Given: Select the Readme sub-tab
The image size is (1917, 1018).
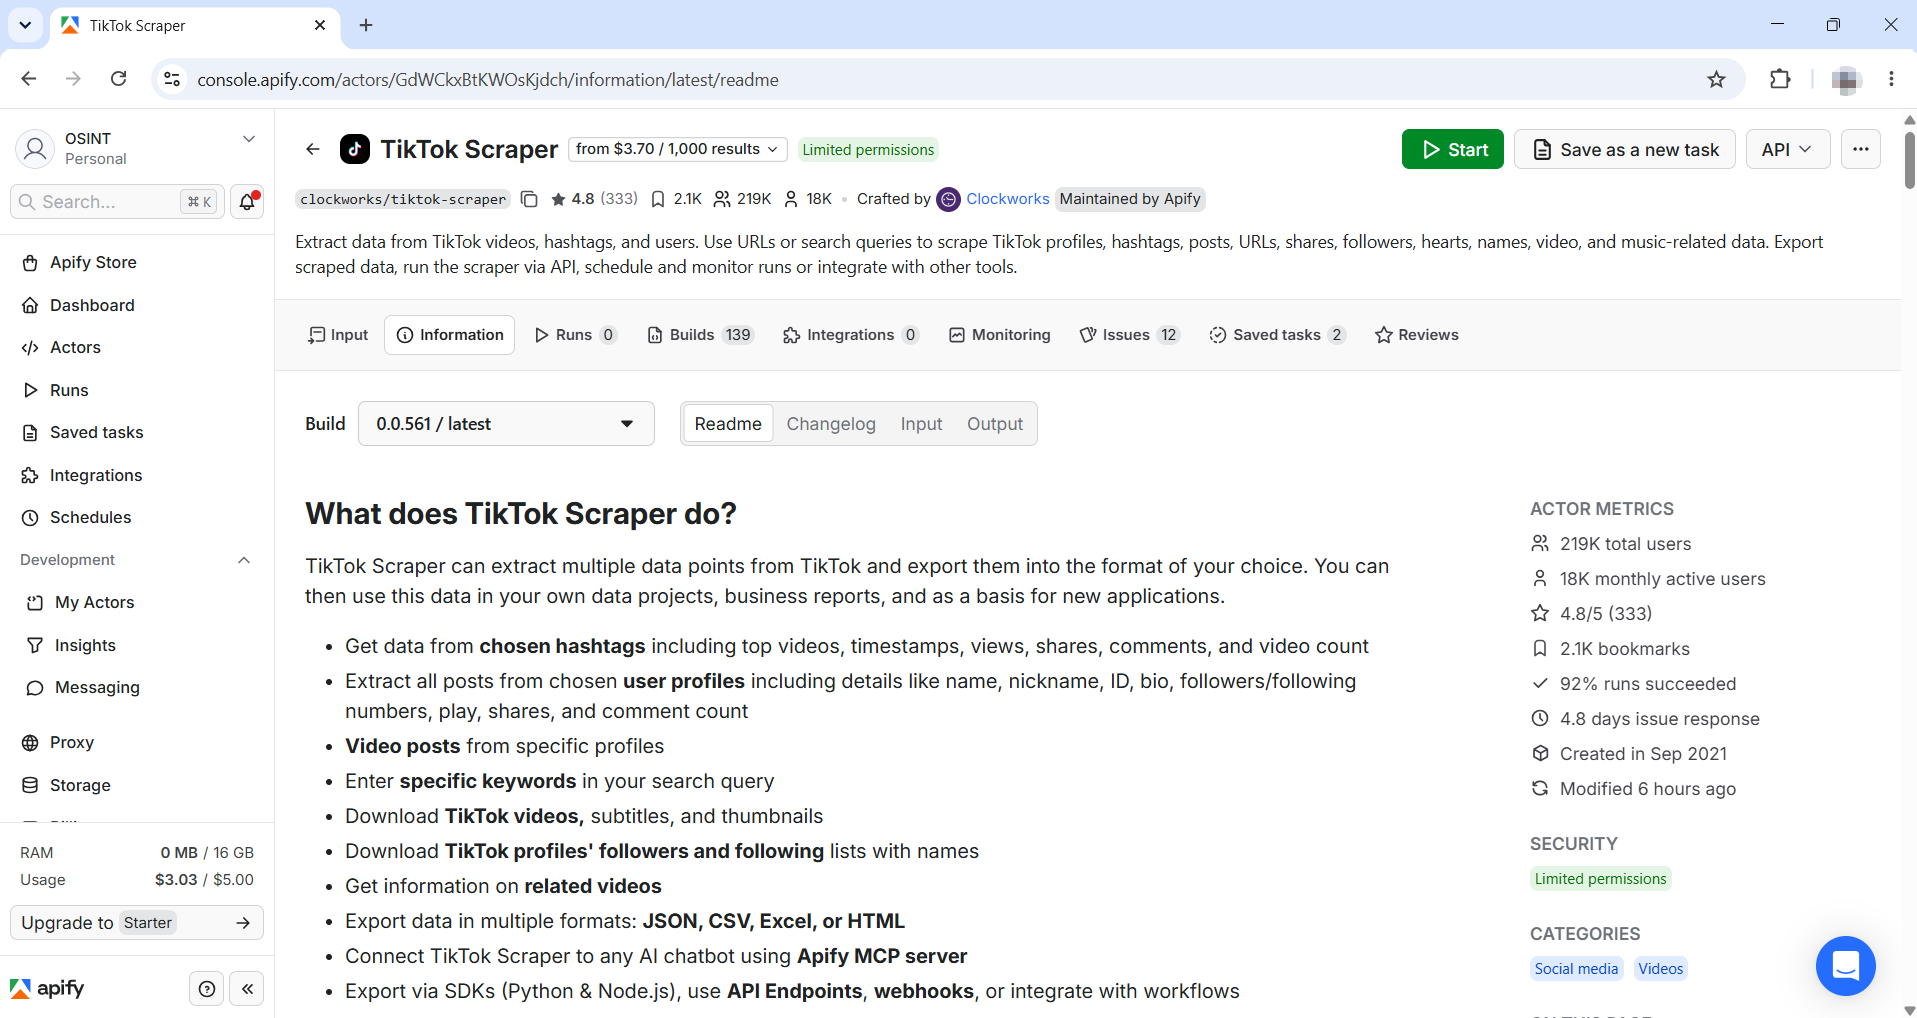Looking at the screenshot, I should point(728,424).
